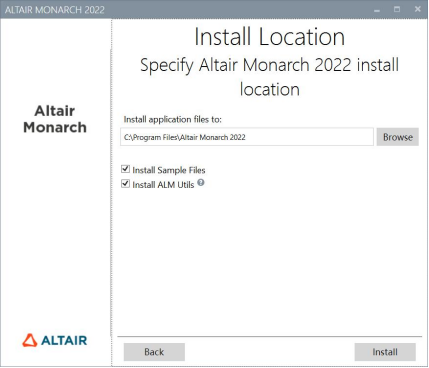Toggle the Install ALM Utils checkbox
Viewport: 429px width, 368px height.
(x=125, y=183)
